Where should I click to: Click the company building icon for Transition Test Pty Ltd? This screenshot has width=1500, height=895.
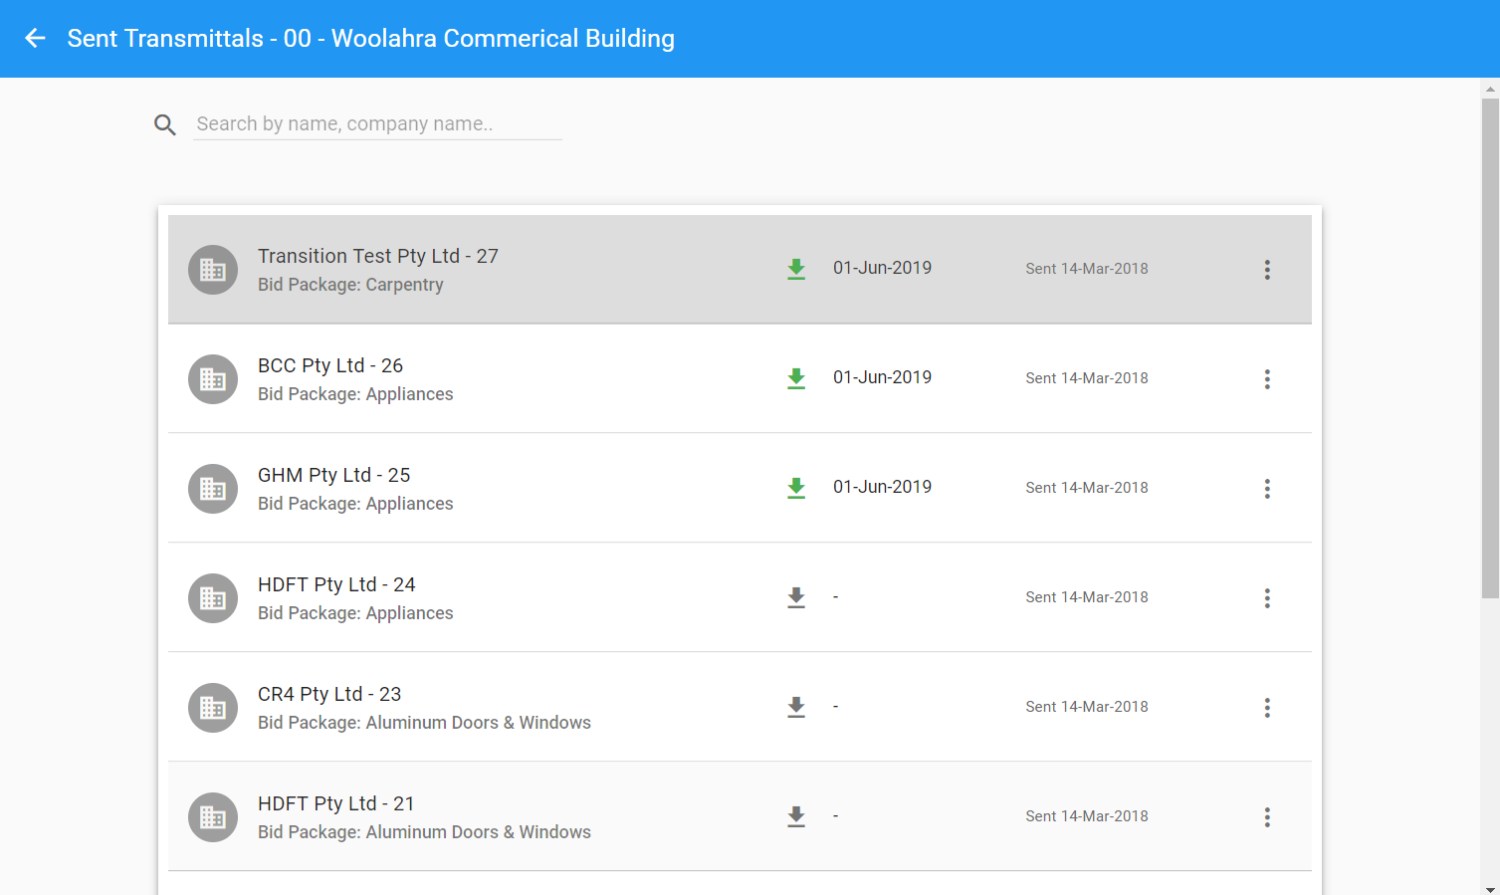(x=212, y=269)
